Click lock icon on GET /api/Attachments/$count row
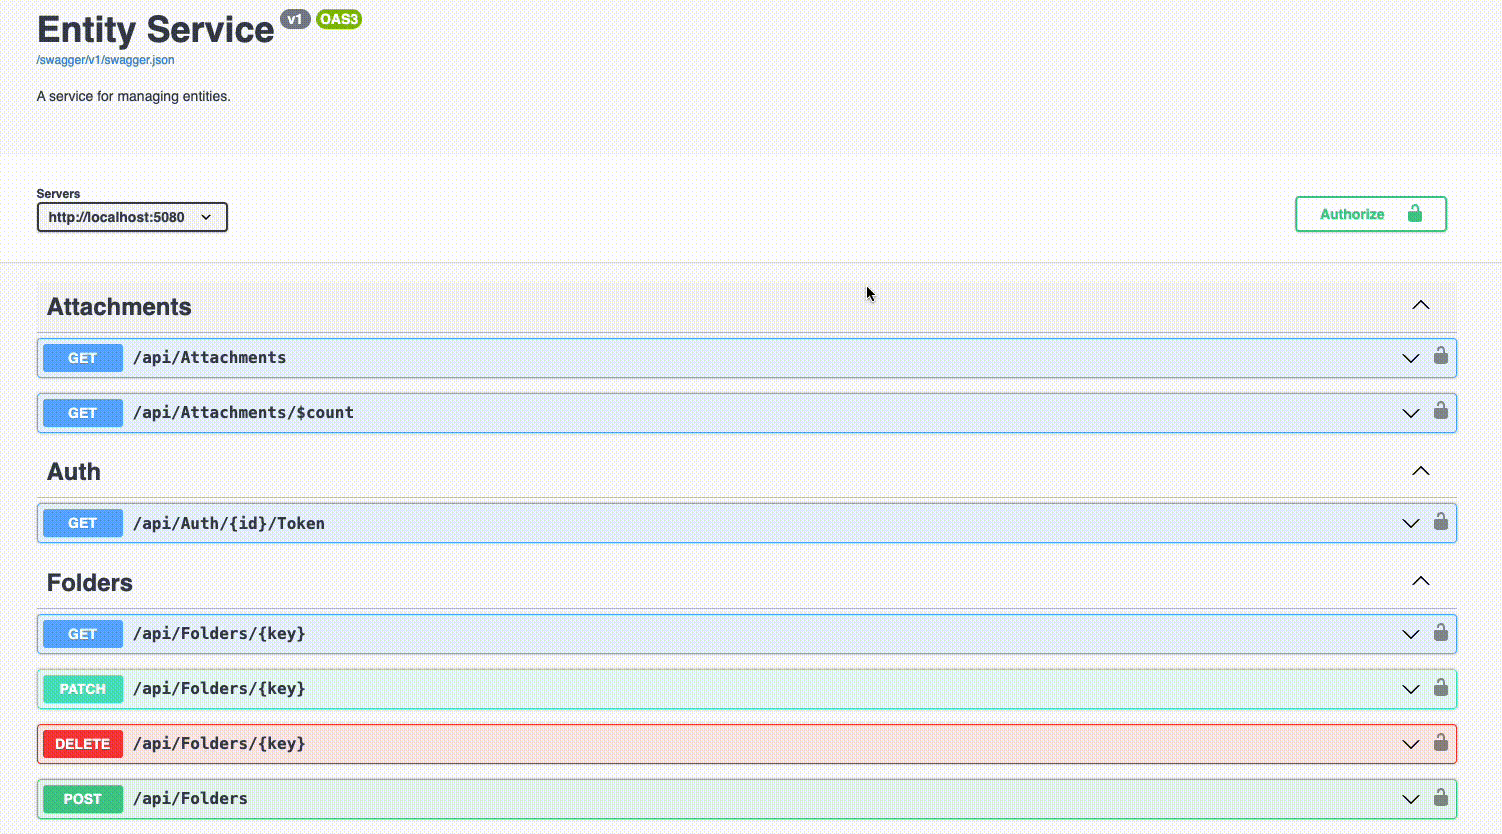Screen dimensions: 1502x834 coord(1440,411)
